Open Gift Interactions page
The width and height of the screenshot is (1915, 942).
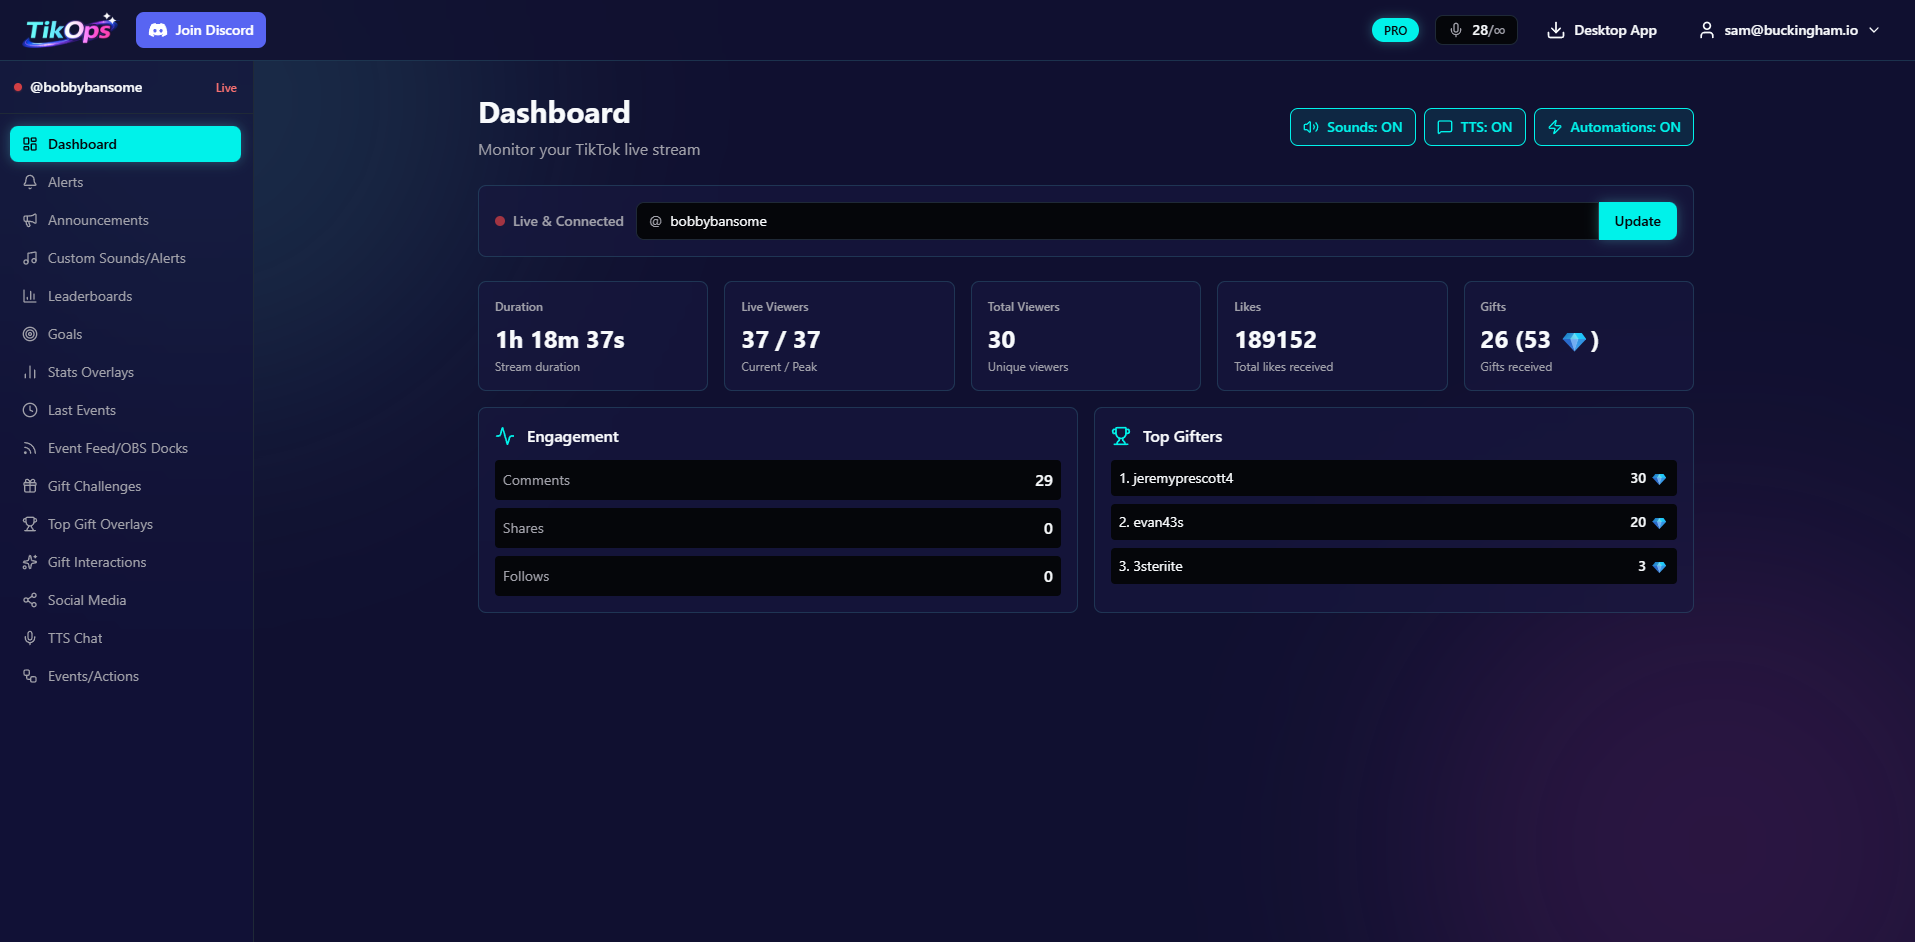click(x=125, y=562)
